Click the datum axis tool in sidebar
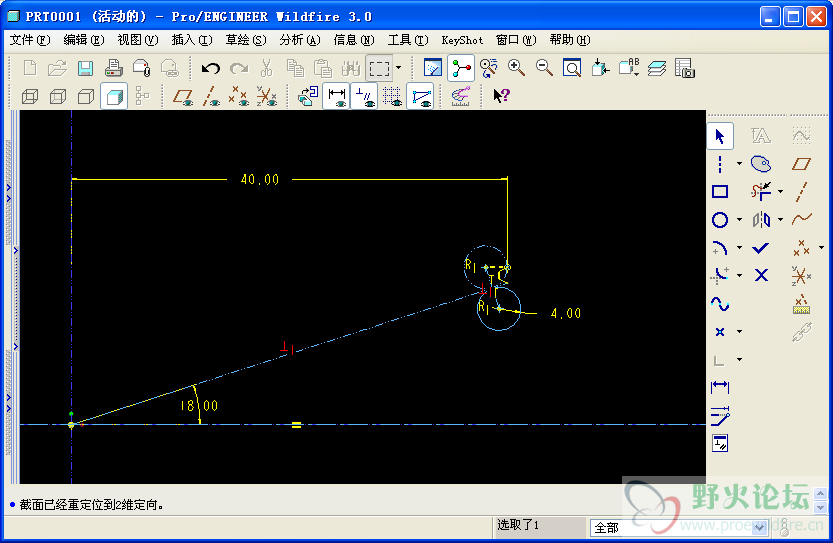833x543 pixels. point(801,192)
